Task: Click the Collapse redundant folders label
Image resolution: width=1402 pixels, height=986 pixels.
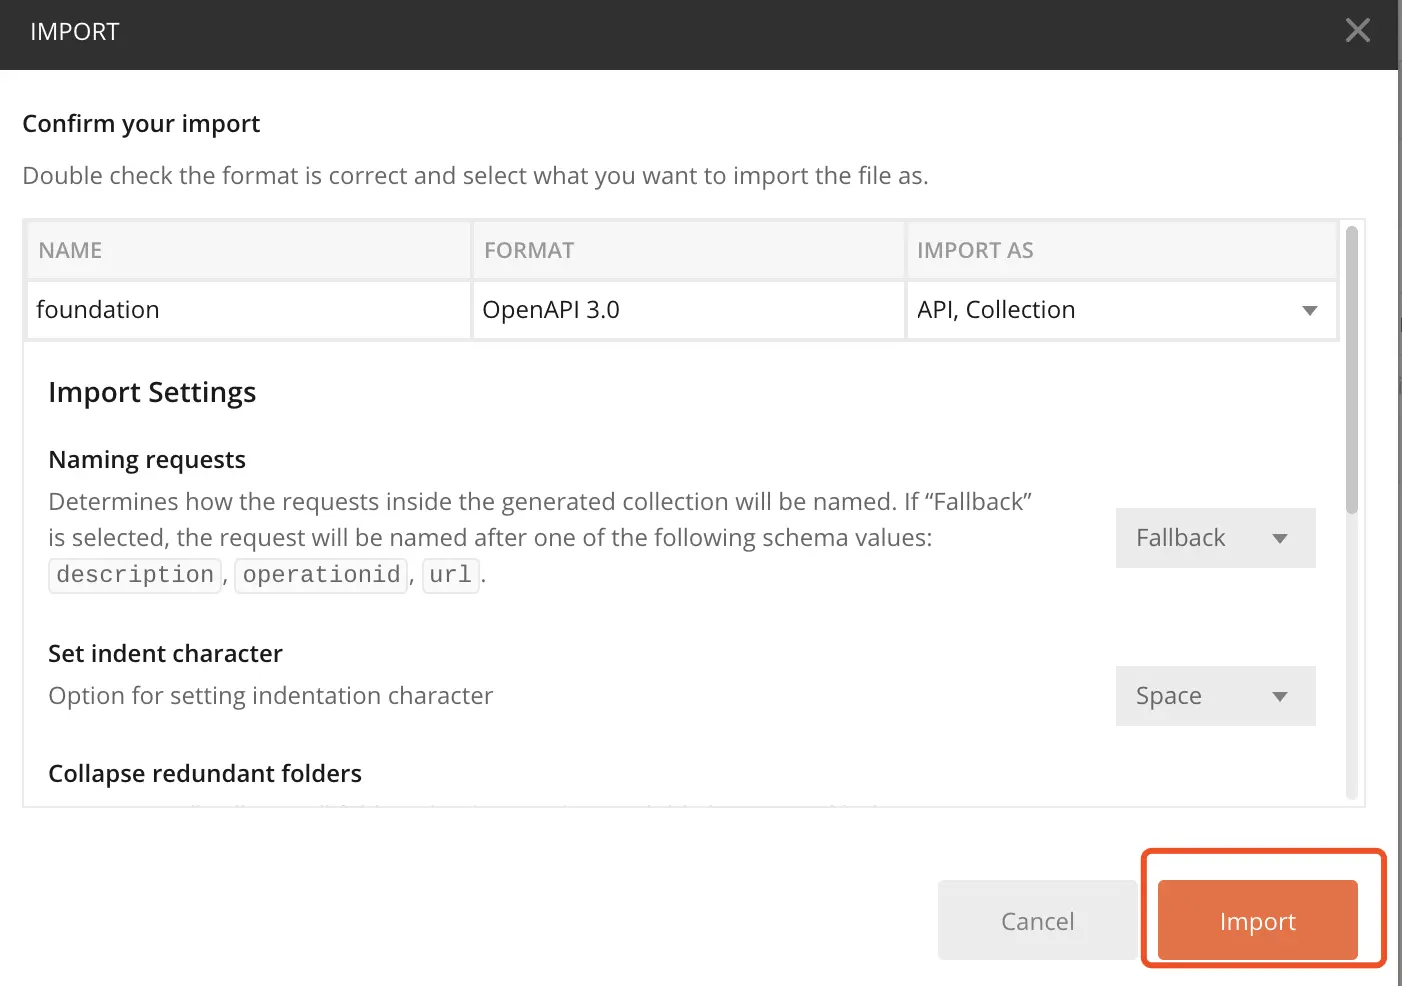Action: click(205, 774)
